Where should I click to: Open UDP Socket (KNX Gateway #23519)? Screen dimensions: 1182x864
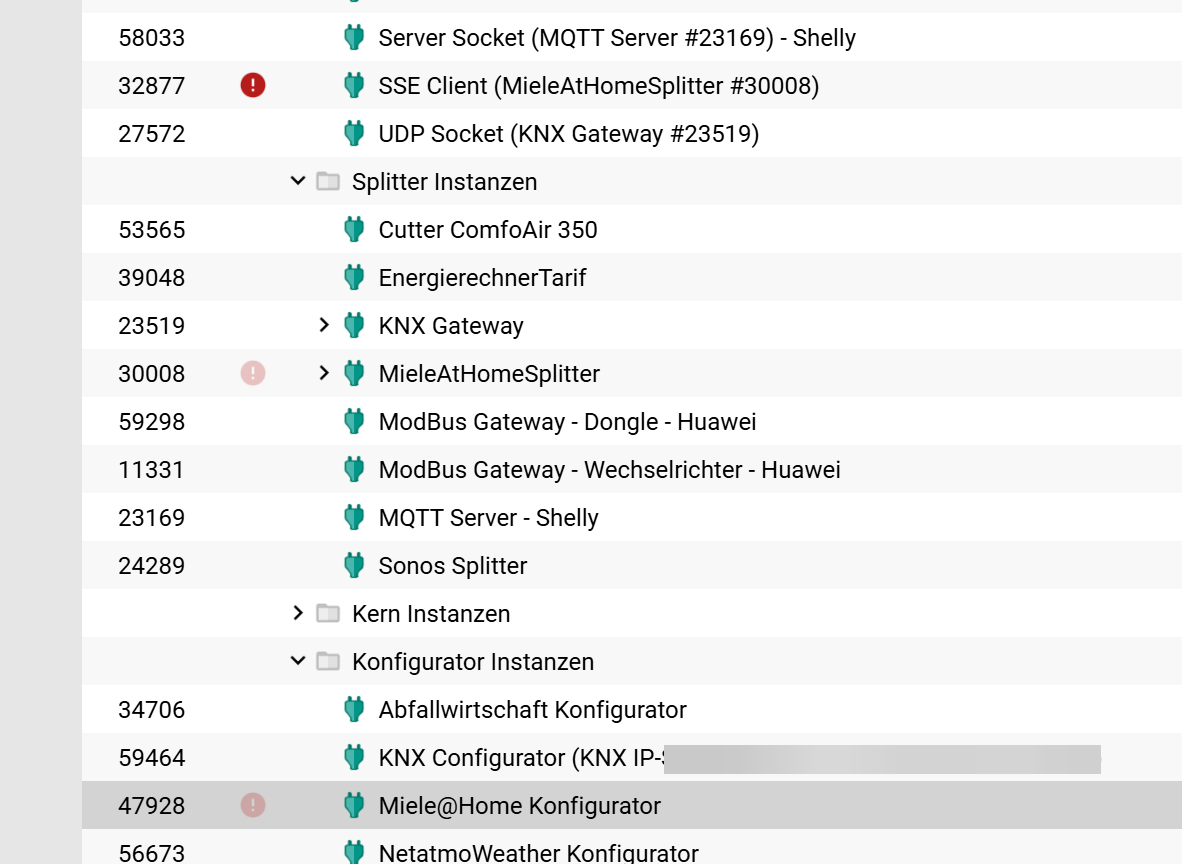(x=568, y=134)
